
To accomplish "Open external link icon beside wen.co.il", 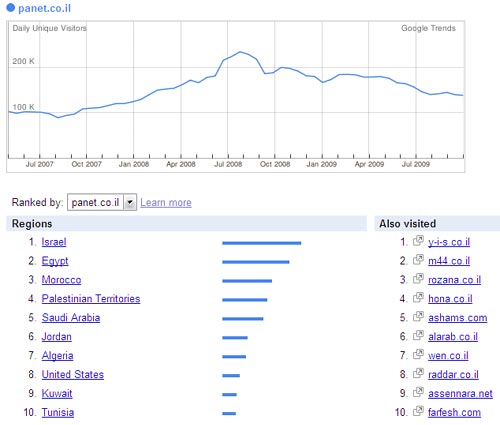I will coord(418,354).
